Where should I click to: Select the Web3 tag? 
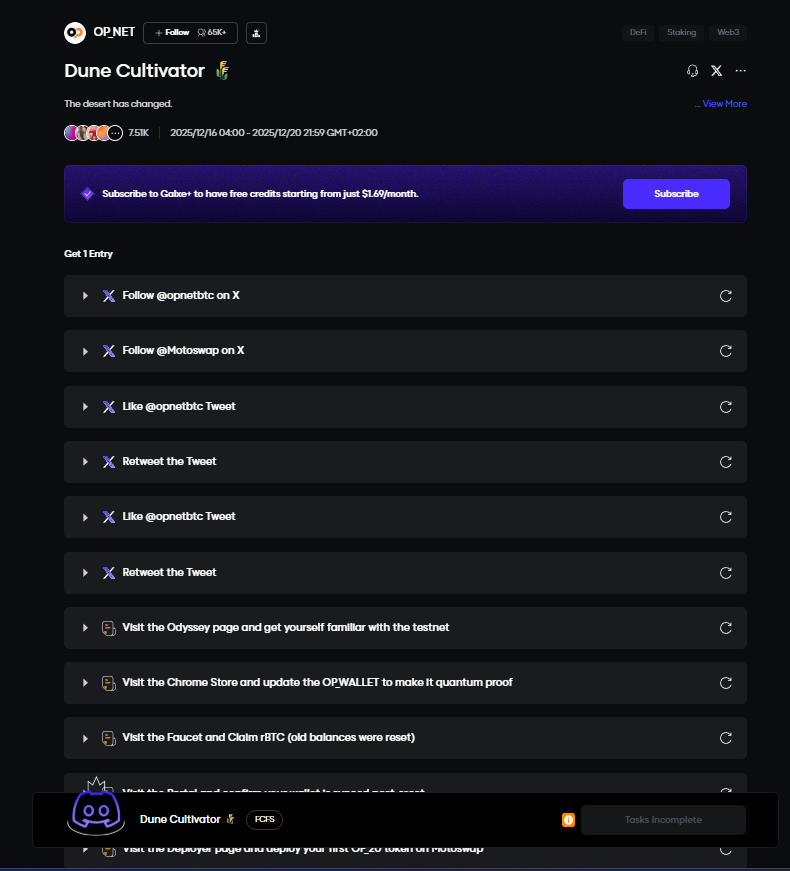pyautogui.click(x=728, y=33)
